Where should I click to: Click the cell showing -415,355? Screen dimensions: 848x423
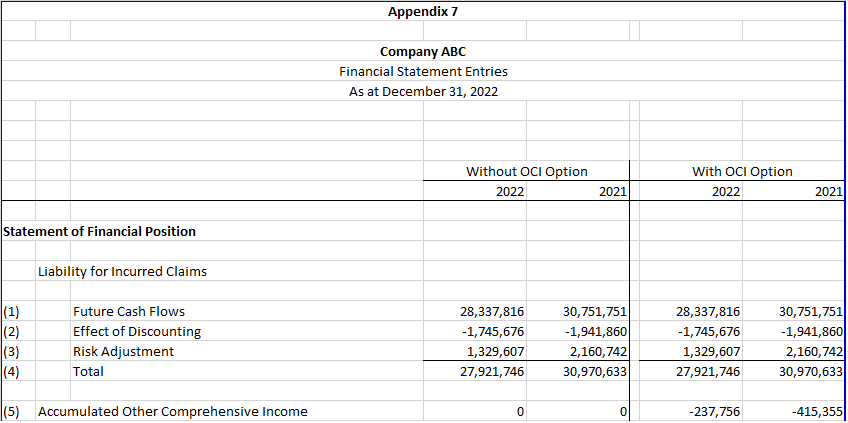817,411
